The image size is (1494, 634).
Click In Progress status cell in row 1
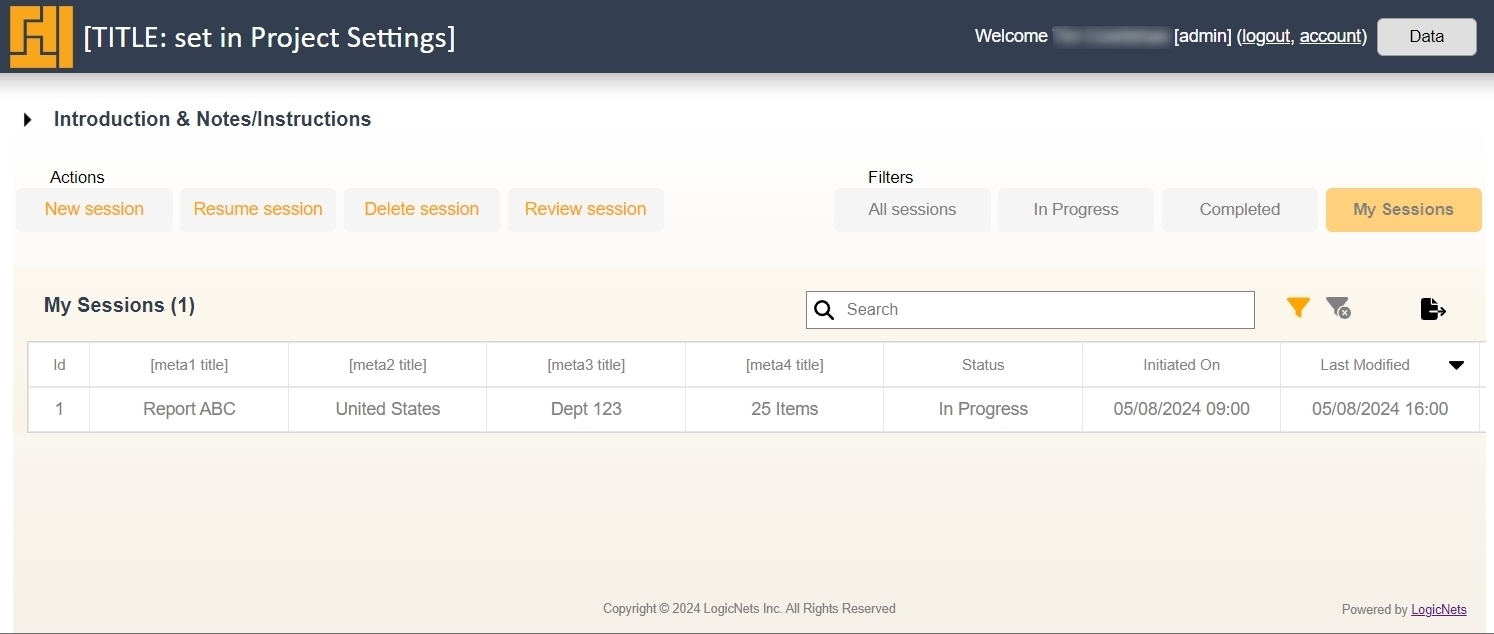tap(983, 409)
